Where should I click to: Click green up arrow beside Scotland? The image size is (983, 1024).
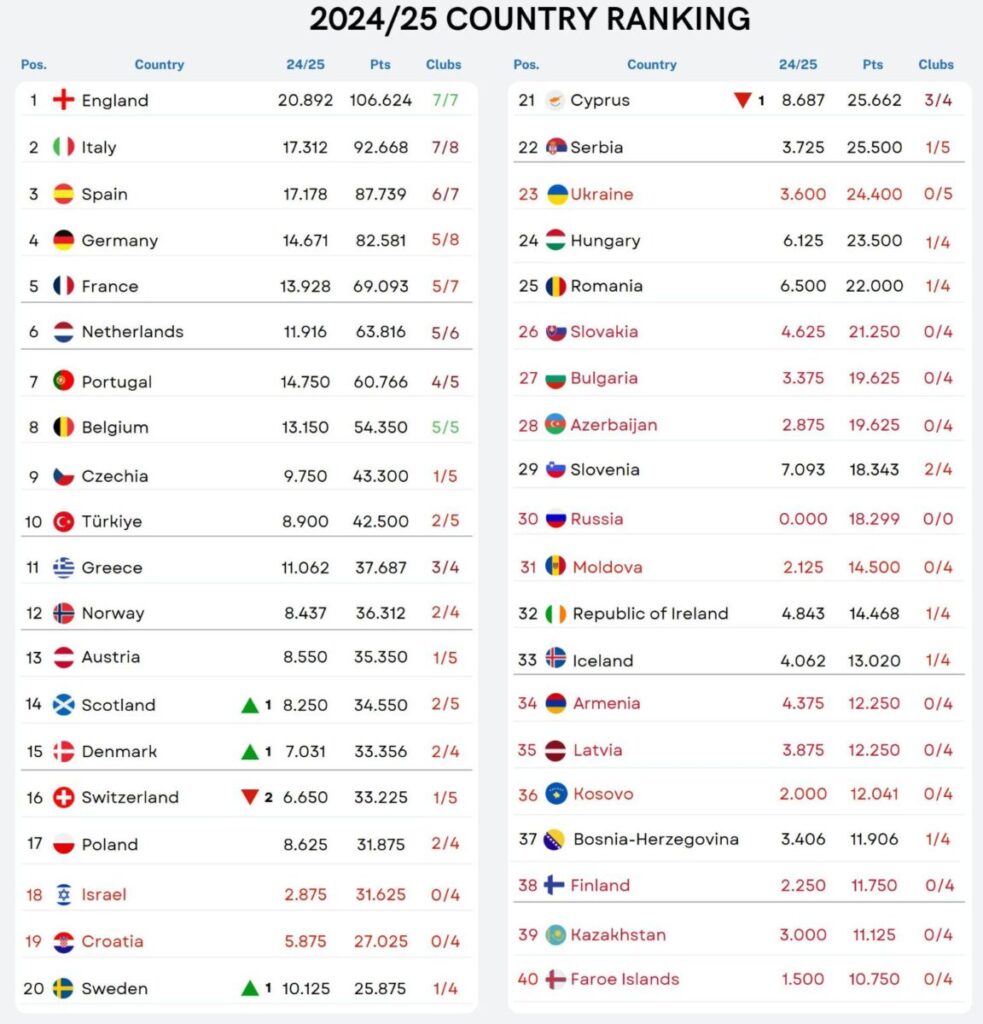(x=250, y=705)
